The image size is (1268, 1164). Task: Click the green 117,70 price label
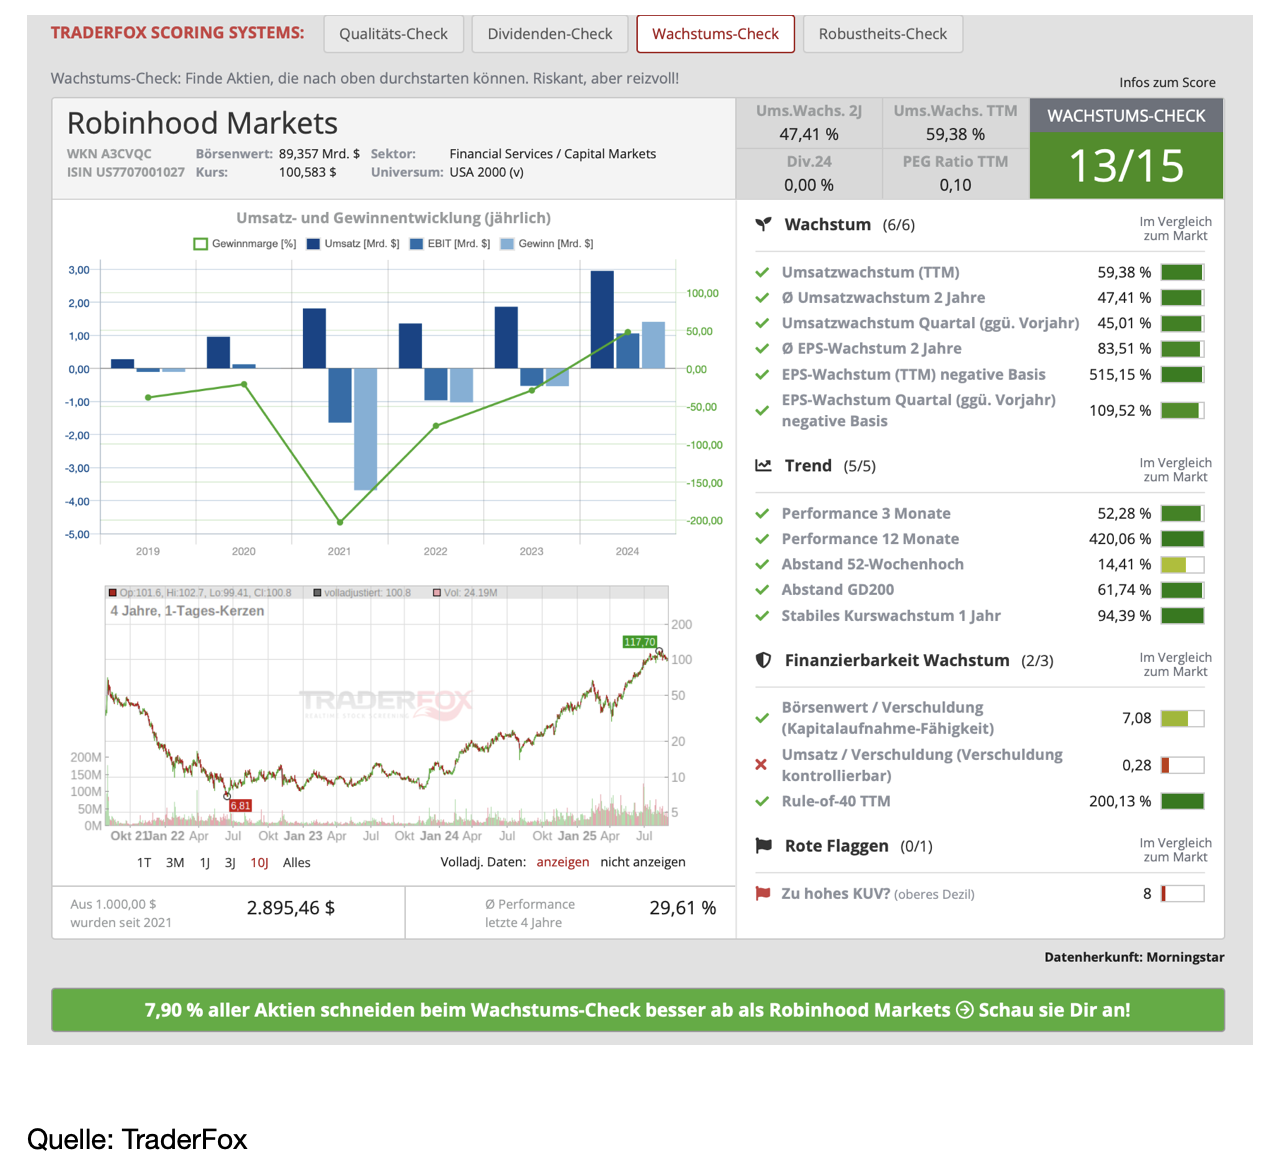click(x=639, y=642)
